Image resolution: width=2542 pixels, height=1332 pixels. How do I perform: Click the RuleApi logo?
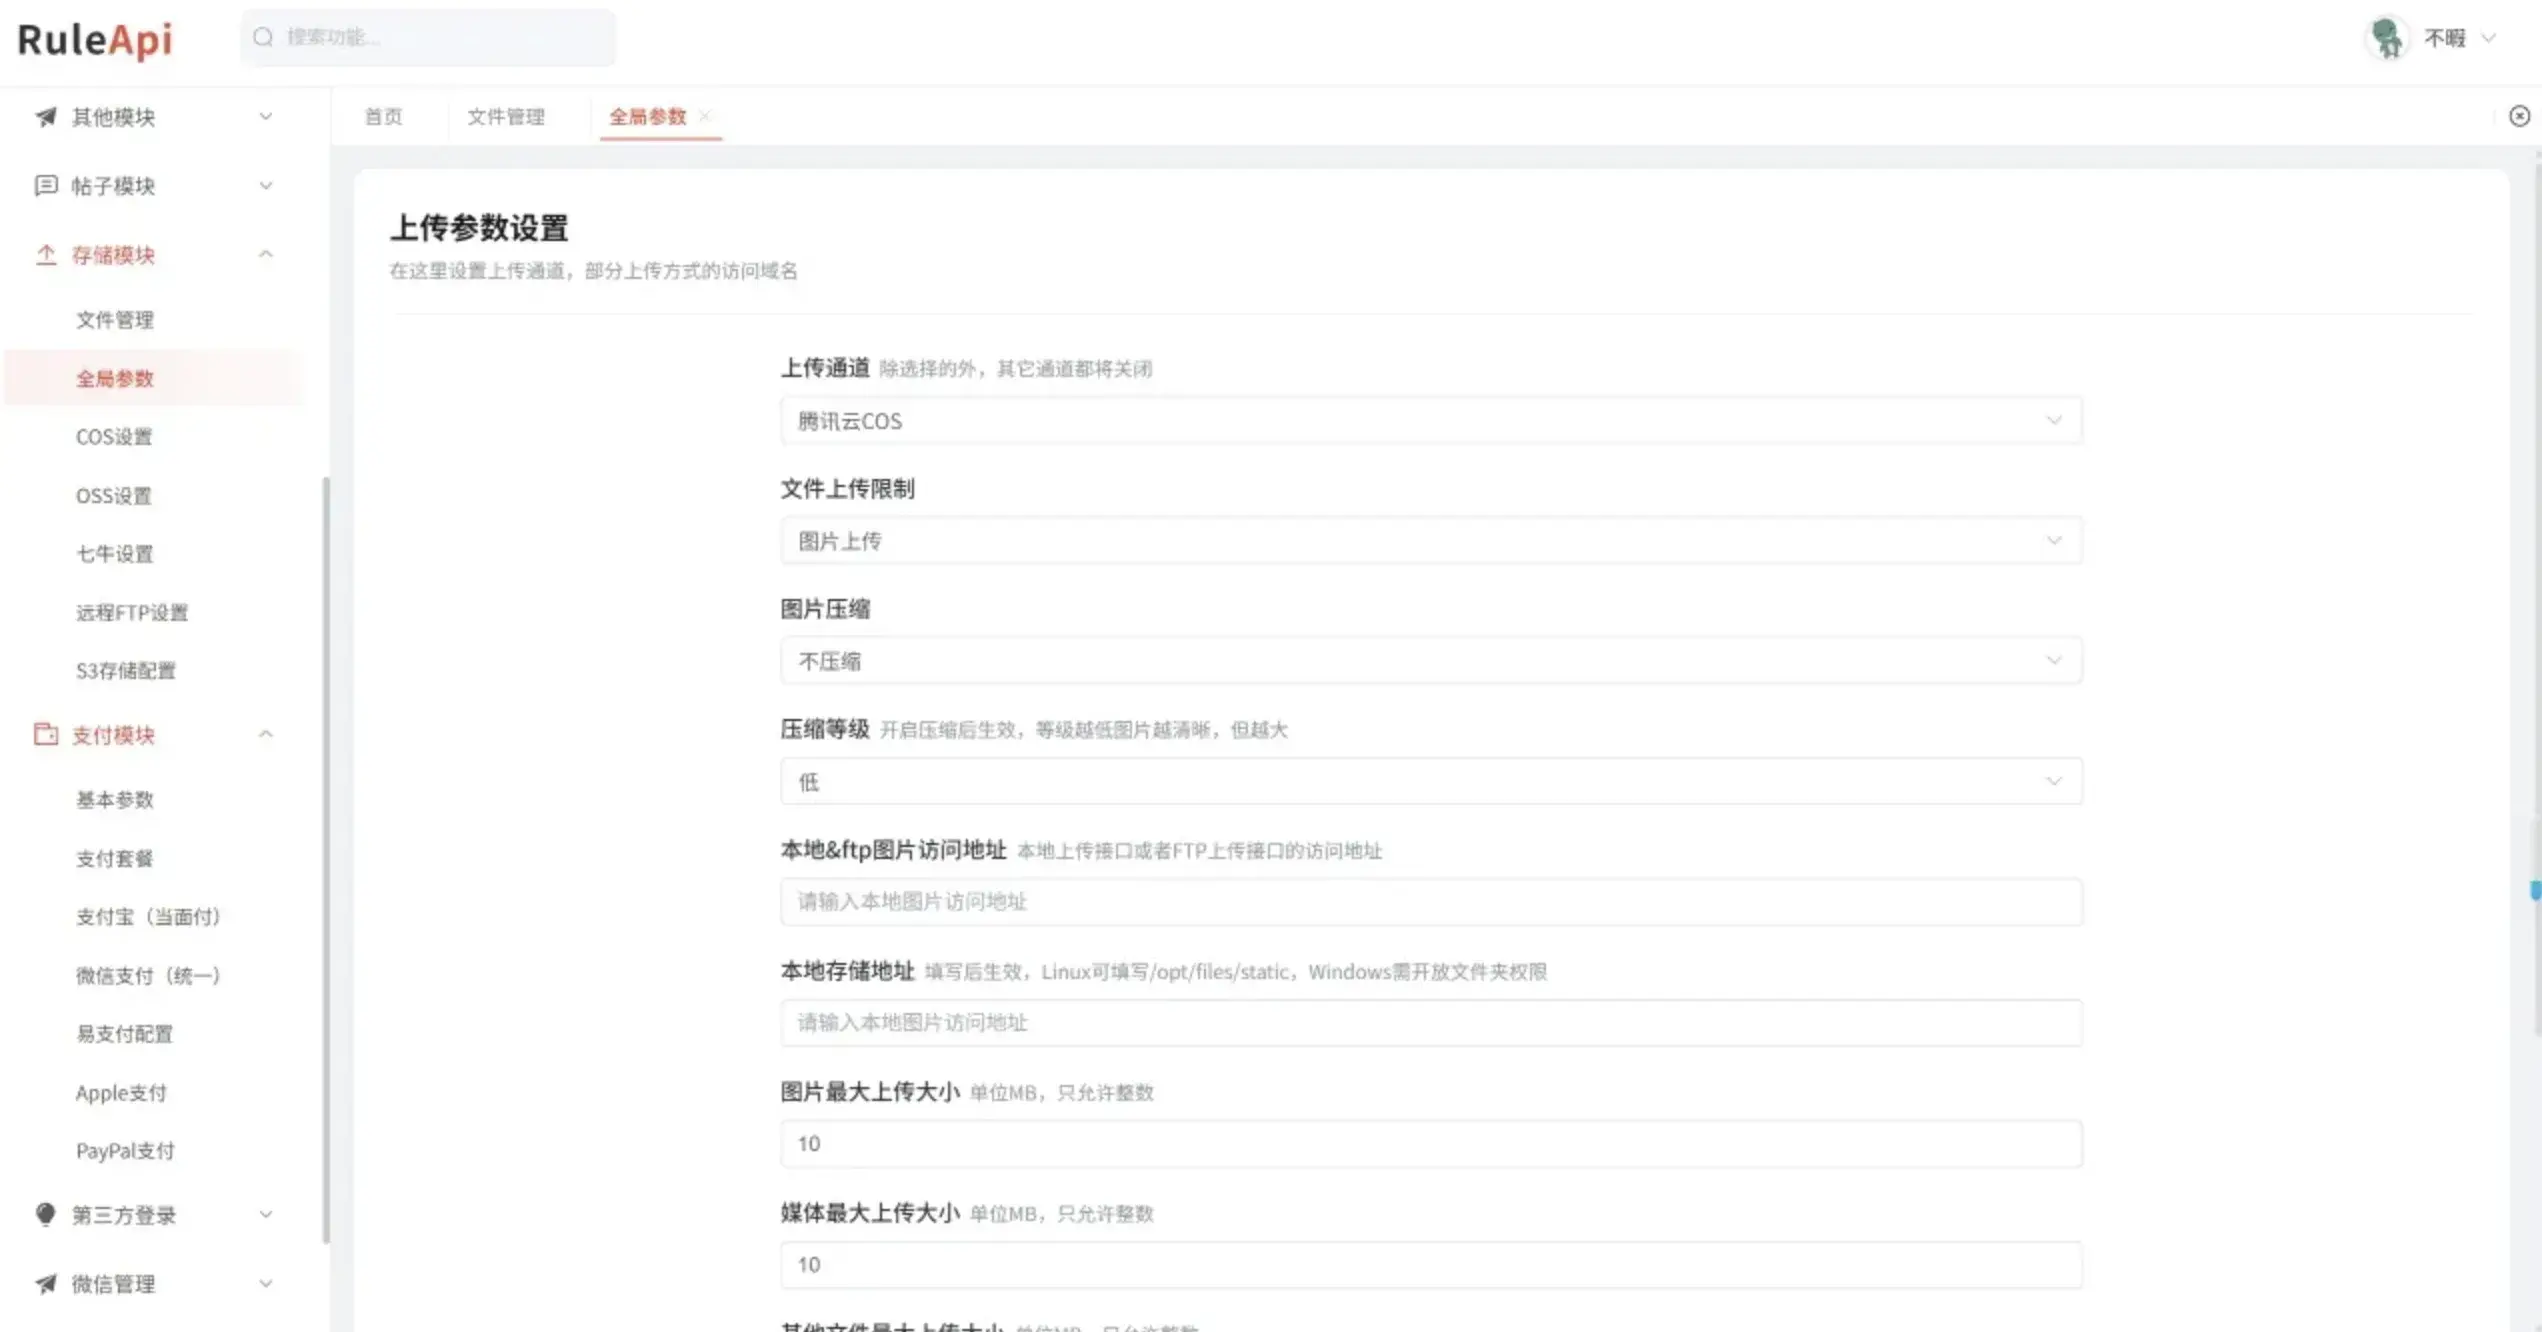pyautogui.click(x=95, y=40)
